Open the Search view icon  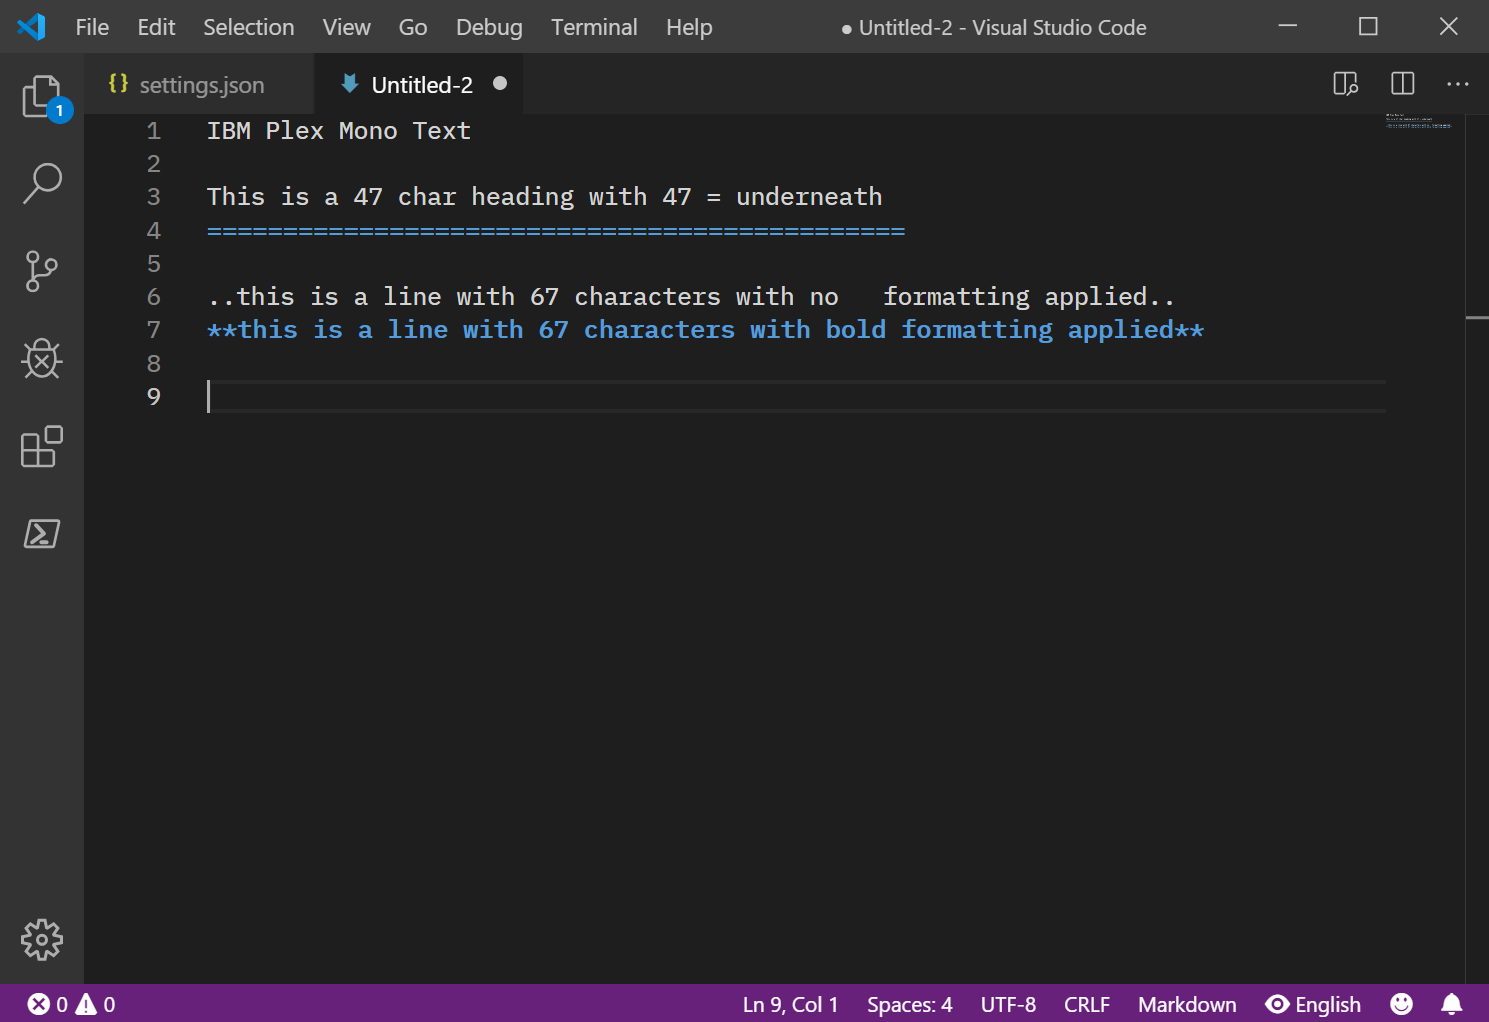[x=41, y=183]
